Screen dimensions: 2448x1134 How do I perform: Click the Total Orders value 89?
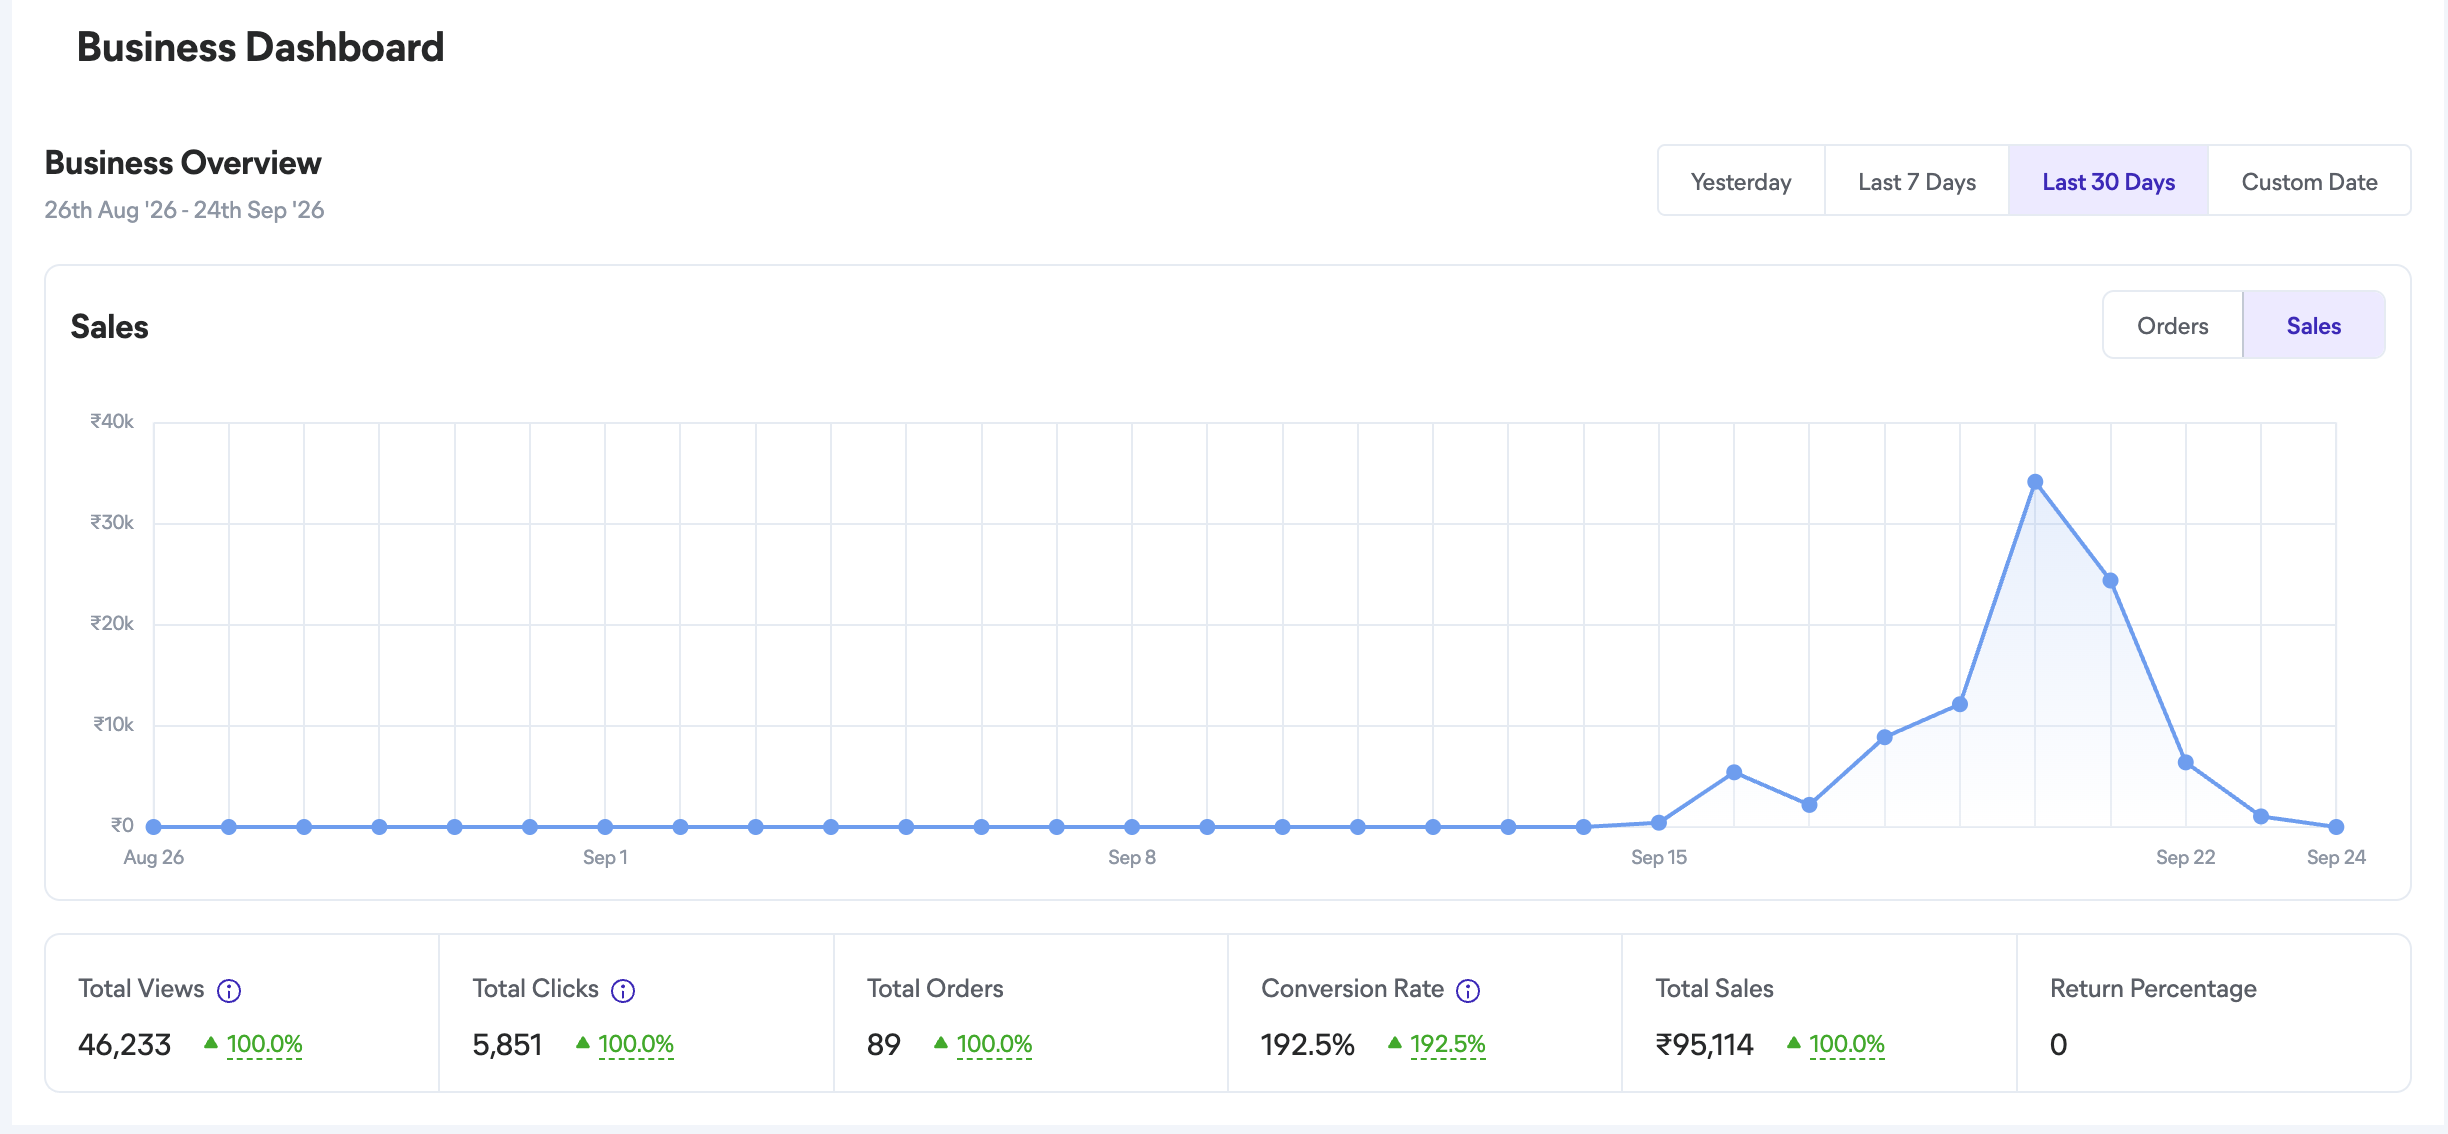pyautogui.click(x=884, y=1045)
